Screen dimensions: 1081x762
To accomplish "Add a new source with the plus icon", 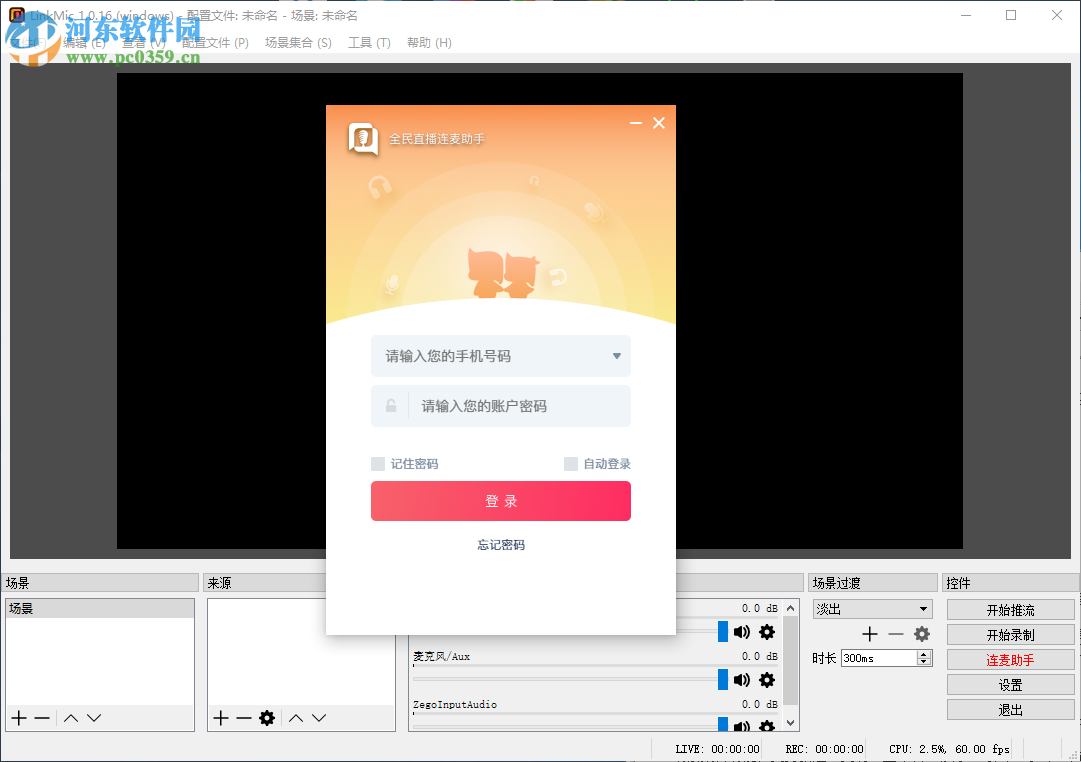I will [219, 717].
